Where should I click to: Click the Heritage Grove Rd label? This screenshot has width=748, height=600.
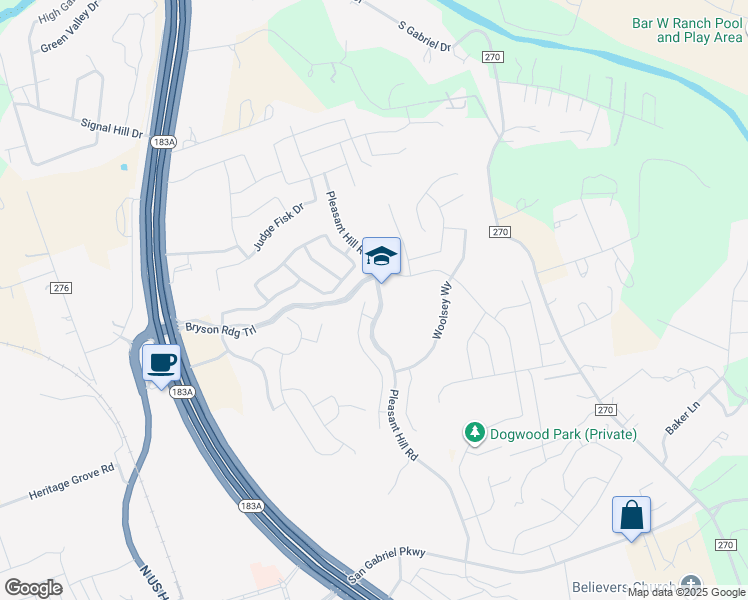pyautogui.click(x=72, y=481)
